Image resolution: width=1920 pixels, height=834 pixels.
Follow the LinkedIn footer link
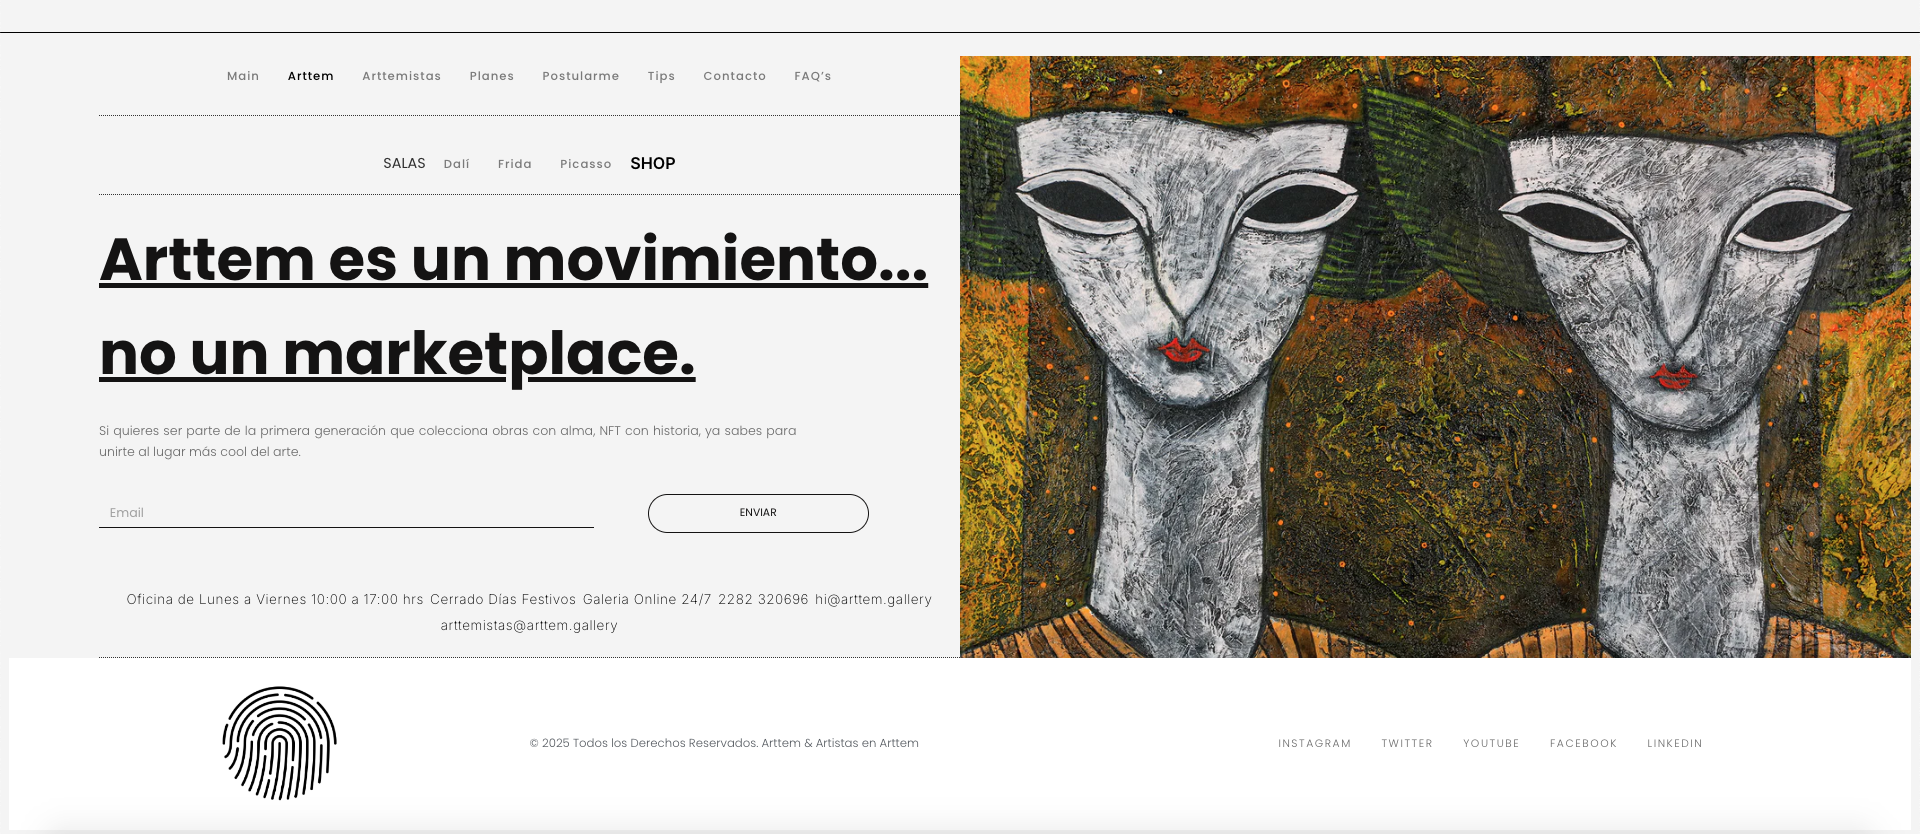pyautogui.click(x=1675, y=744)
